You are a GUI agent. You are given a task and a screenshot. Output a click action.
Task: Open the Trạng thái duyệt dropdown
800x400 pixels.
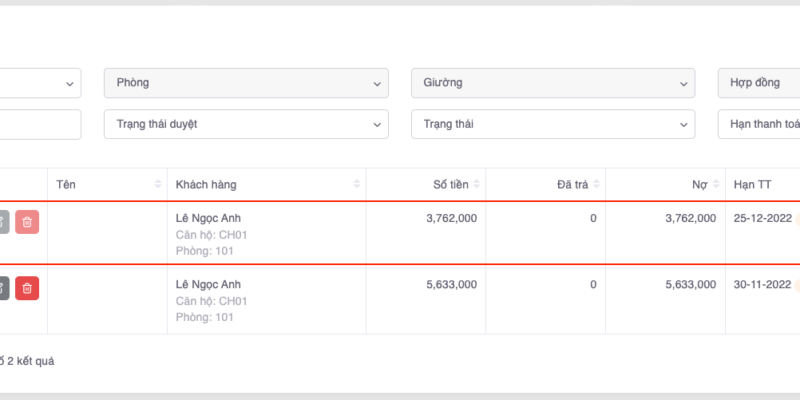point(246,125)
